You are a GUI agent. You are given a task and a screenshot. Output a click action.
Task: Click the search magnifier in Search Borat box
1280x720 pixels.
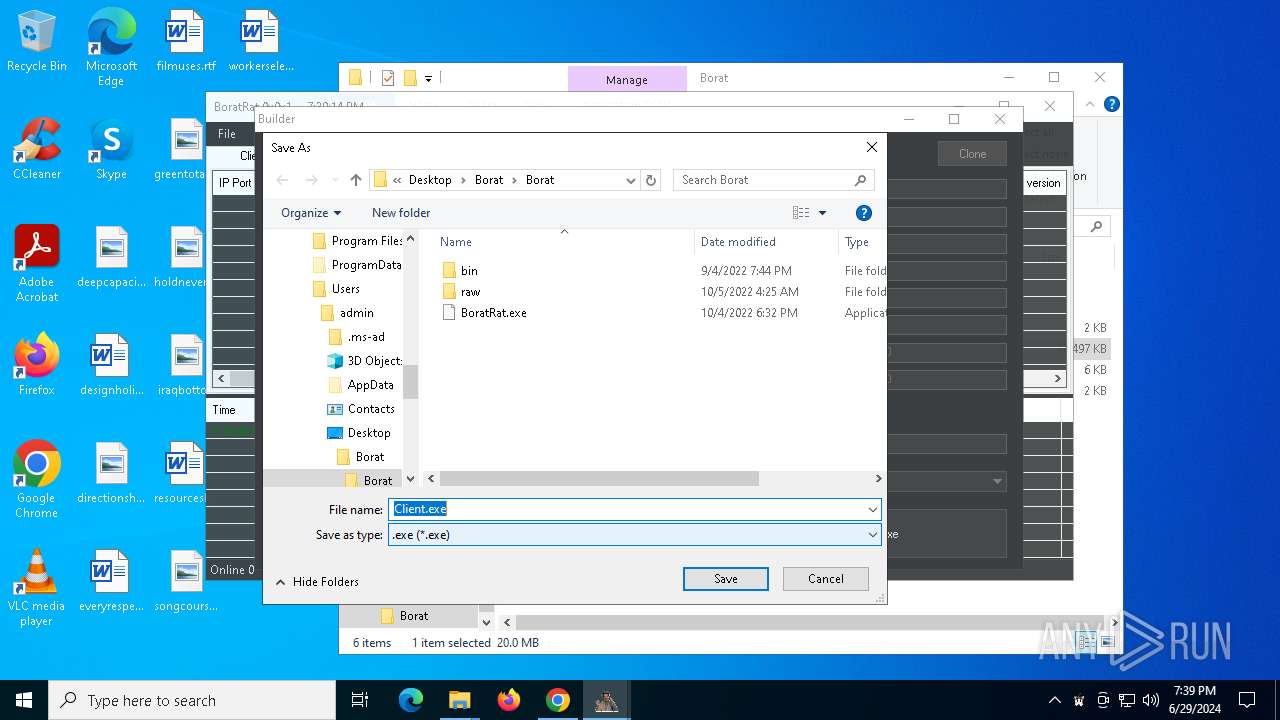click(x=860, y=180)
